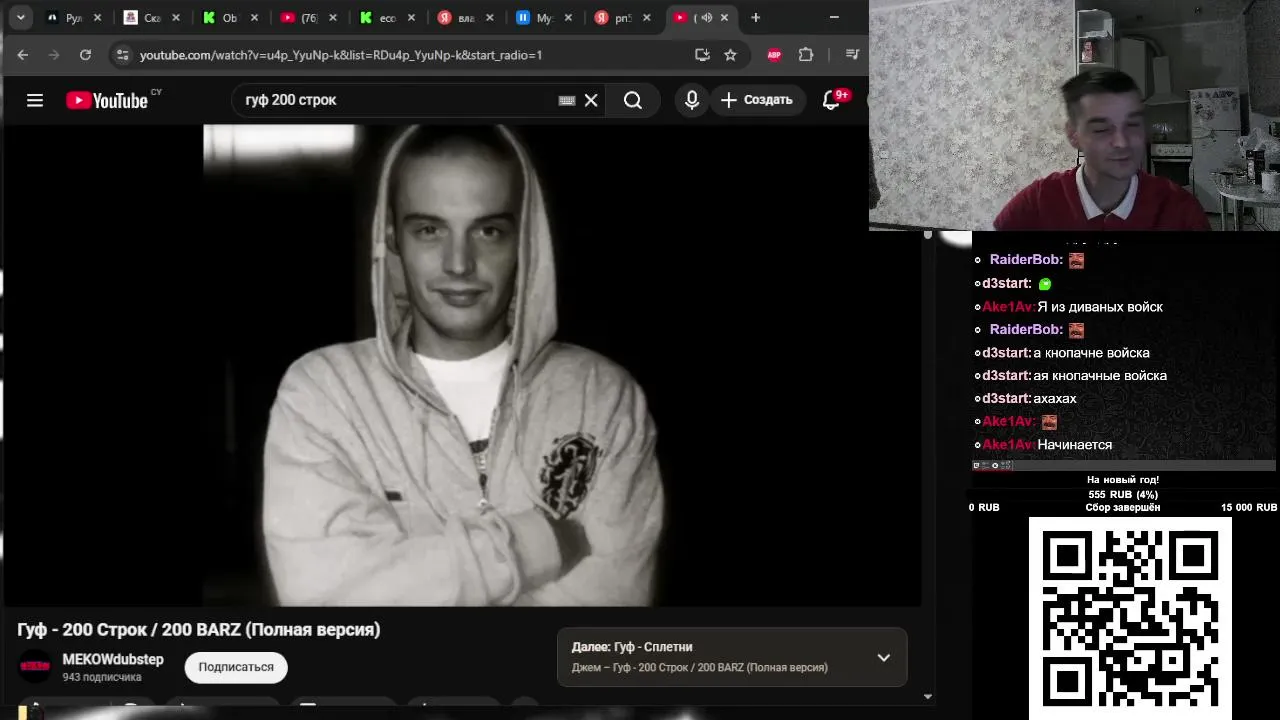Click chat message 'ая кнопачные войска'
The width and height of the screenshot is (1280, 720).
pyautogui.click(x=1100, y=376)
